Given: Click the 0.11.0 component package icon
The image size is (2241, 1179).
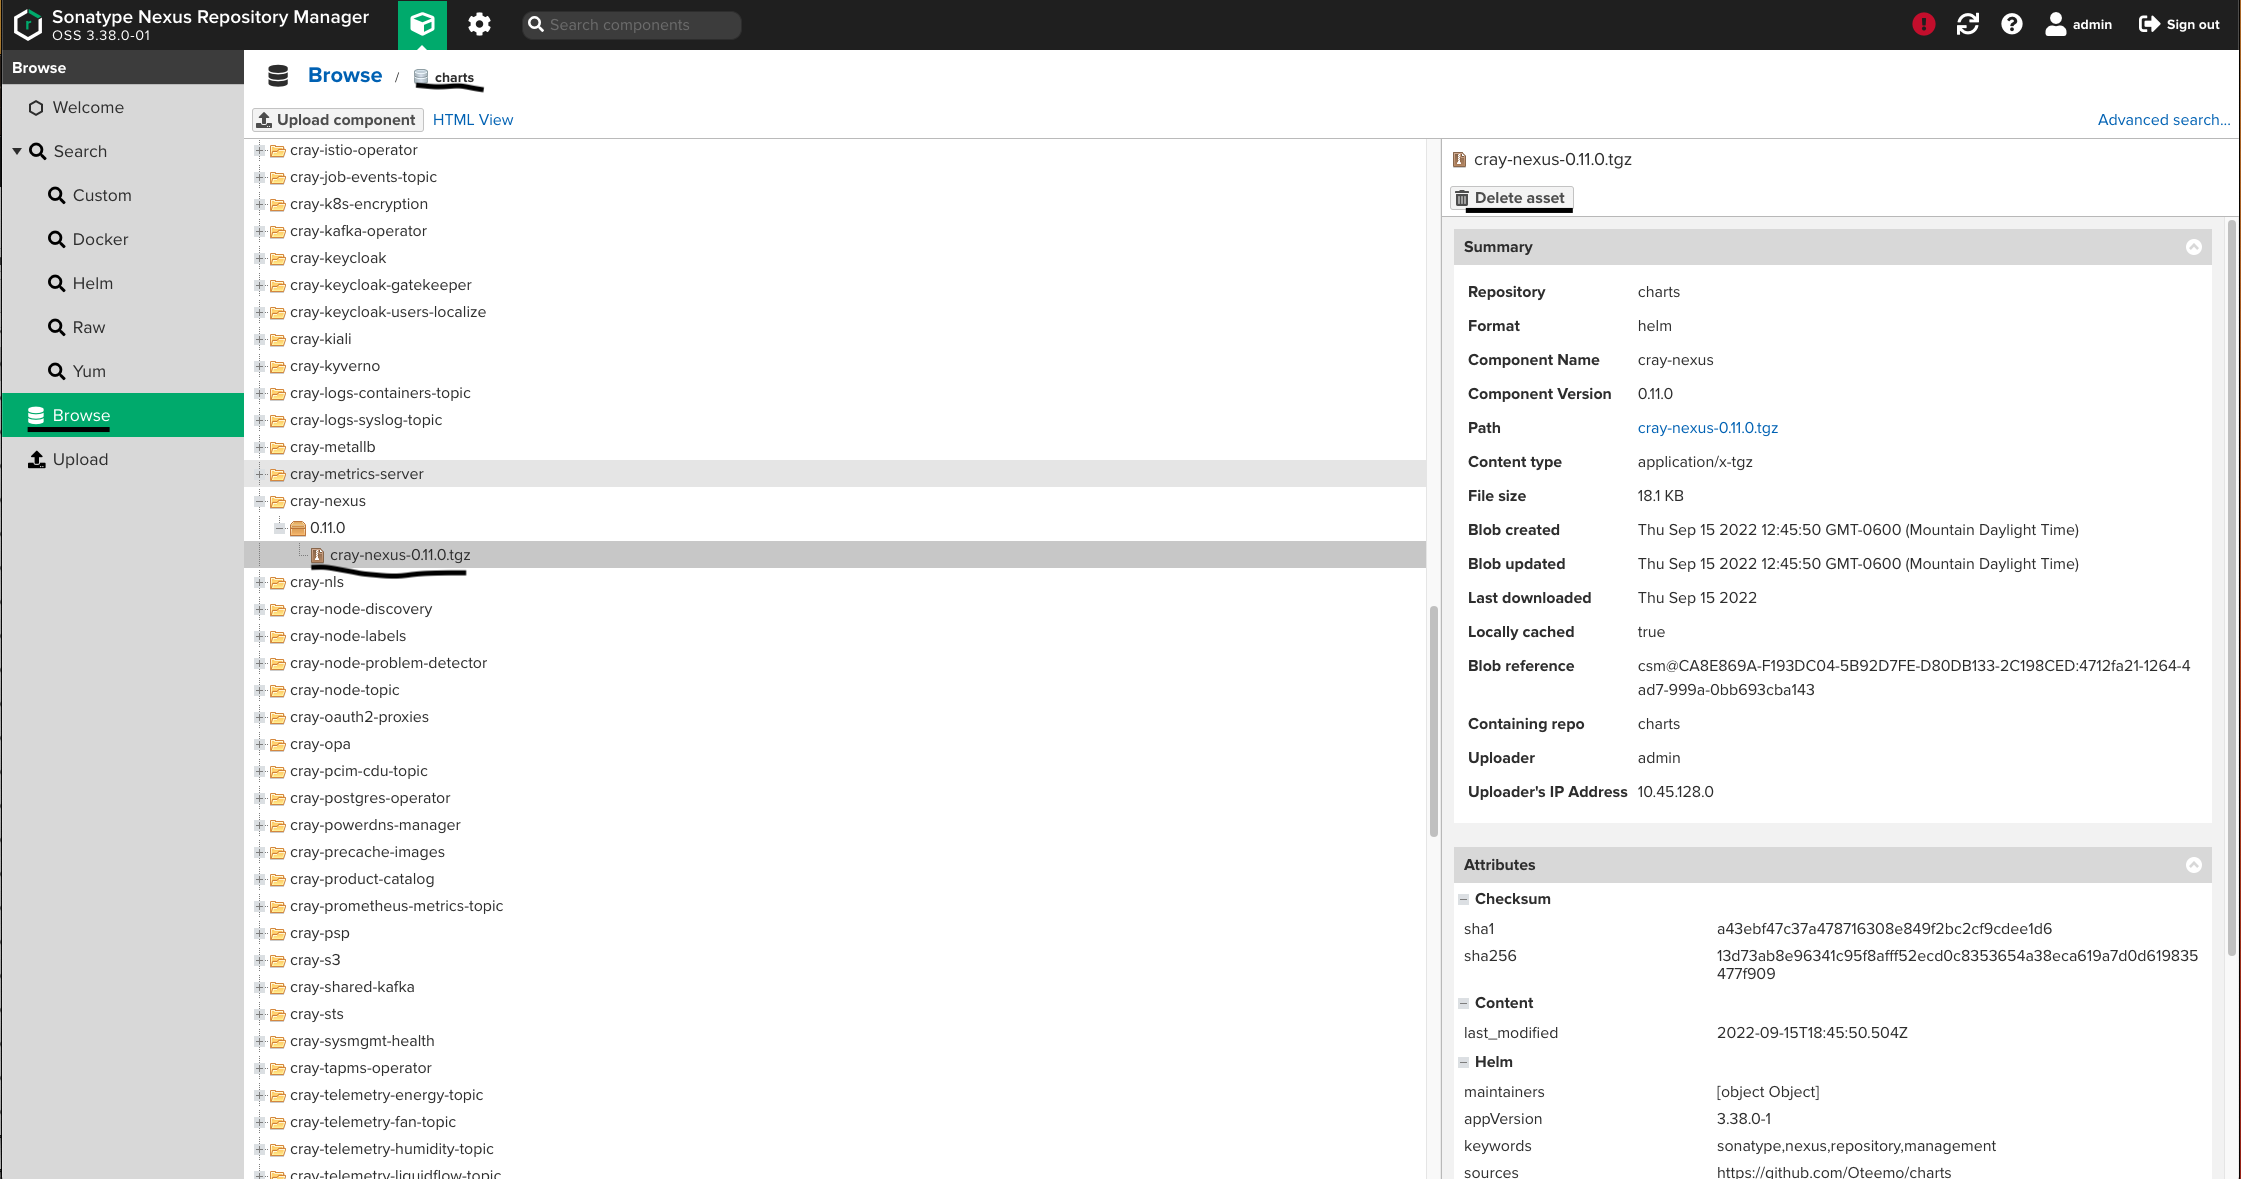Looking at the screenshot, I should (298, 528).
